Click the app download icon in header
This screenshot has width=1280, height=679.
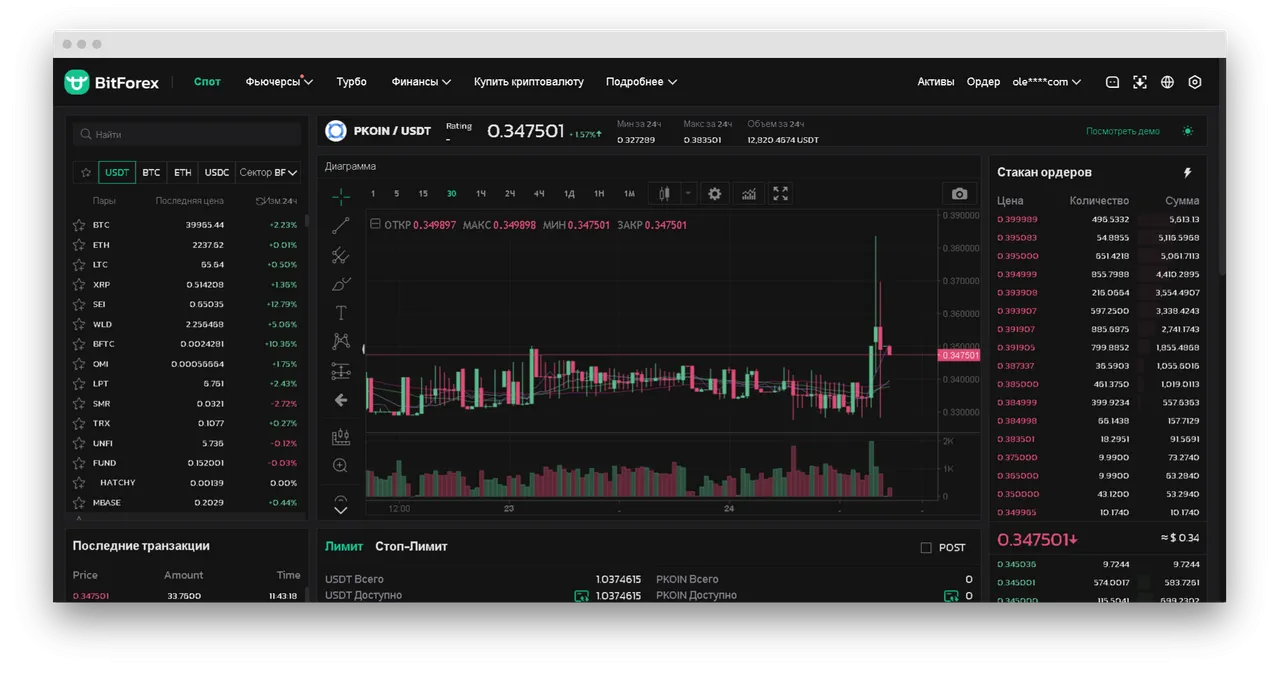(x=1140, y=82)
